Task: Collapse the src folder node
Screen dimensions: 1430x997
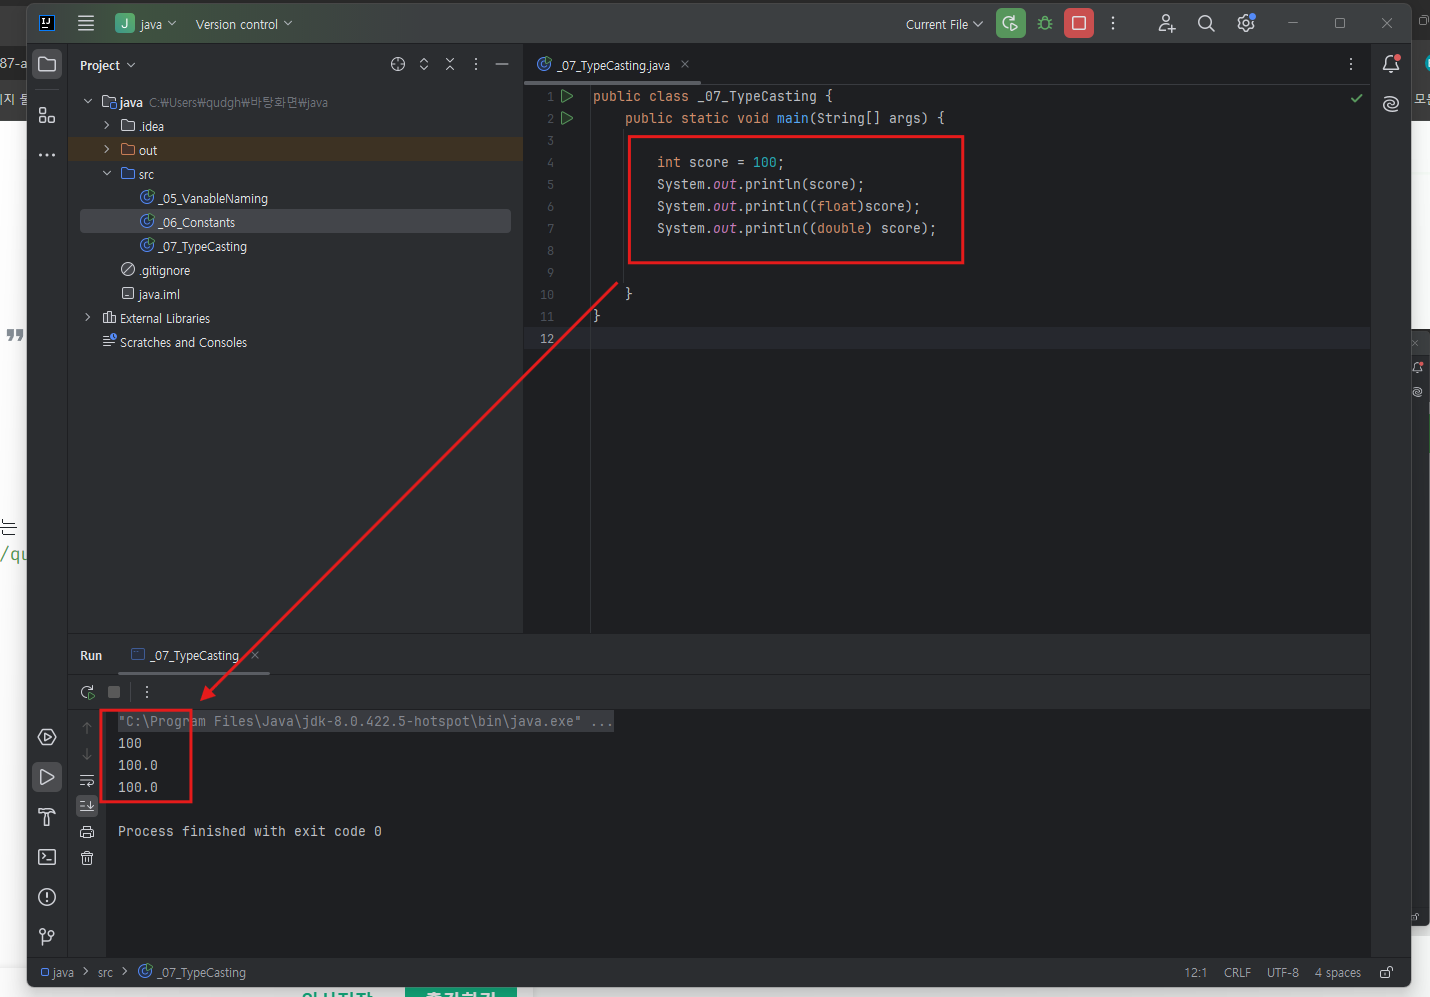Action: 107,174
